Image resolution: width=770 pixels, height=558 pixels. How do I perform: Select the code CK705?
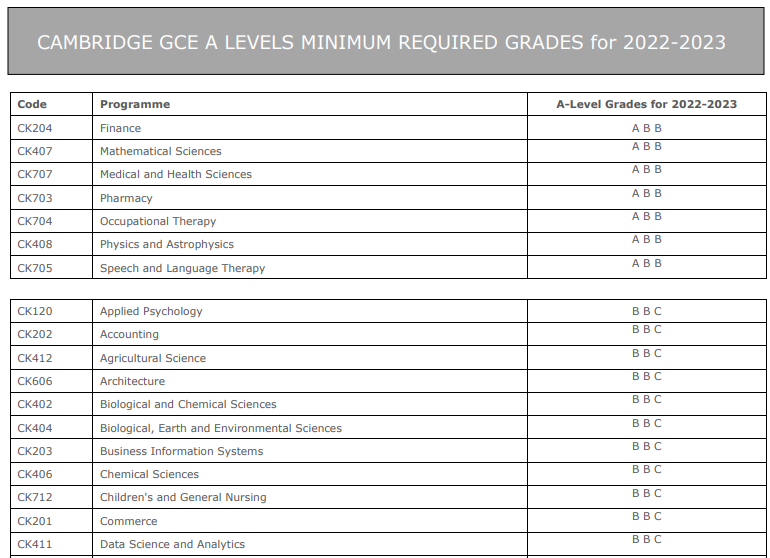[x=35, y=268]
